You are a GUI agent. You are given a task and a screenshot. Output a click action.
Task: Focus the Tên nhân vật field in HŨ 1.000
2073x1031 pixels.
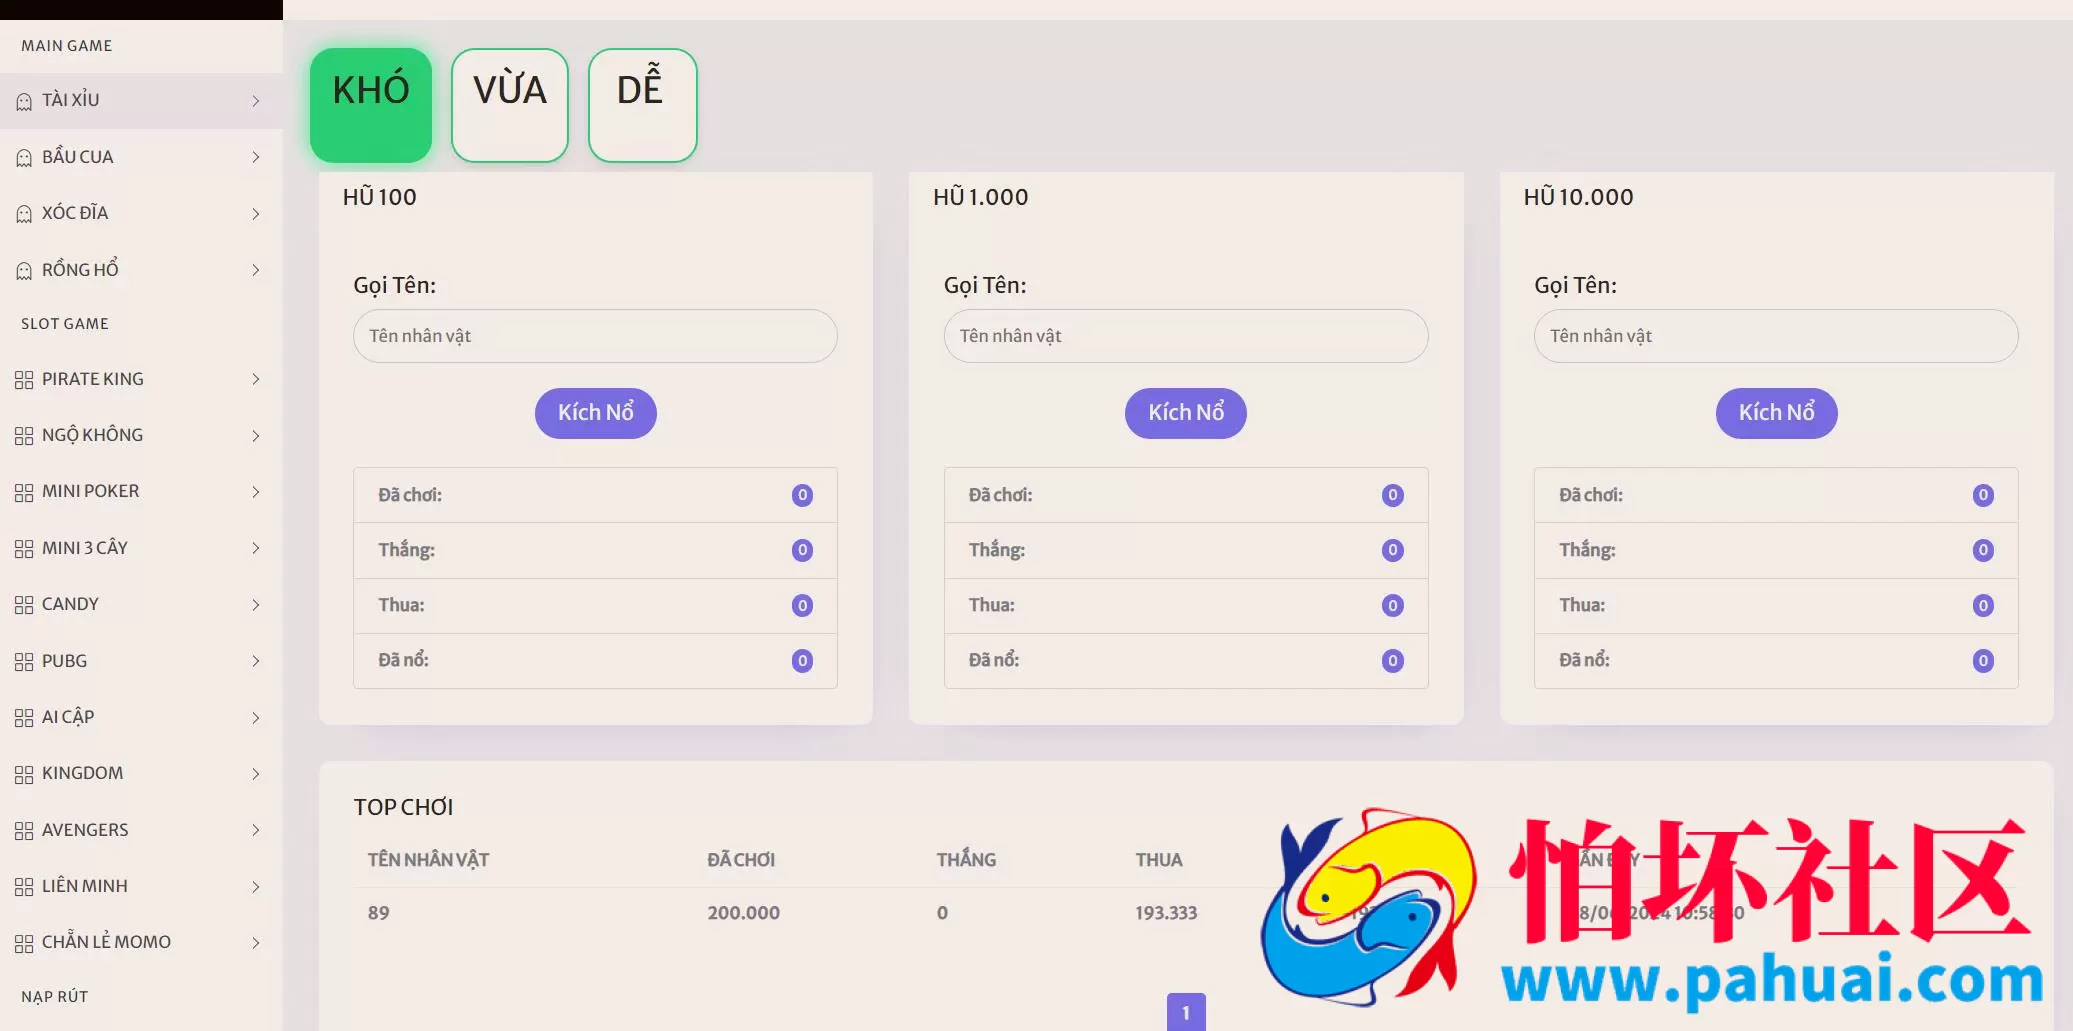pos(1186,336)
